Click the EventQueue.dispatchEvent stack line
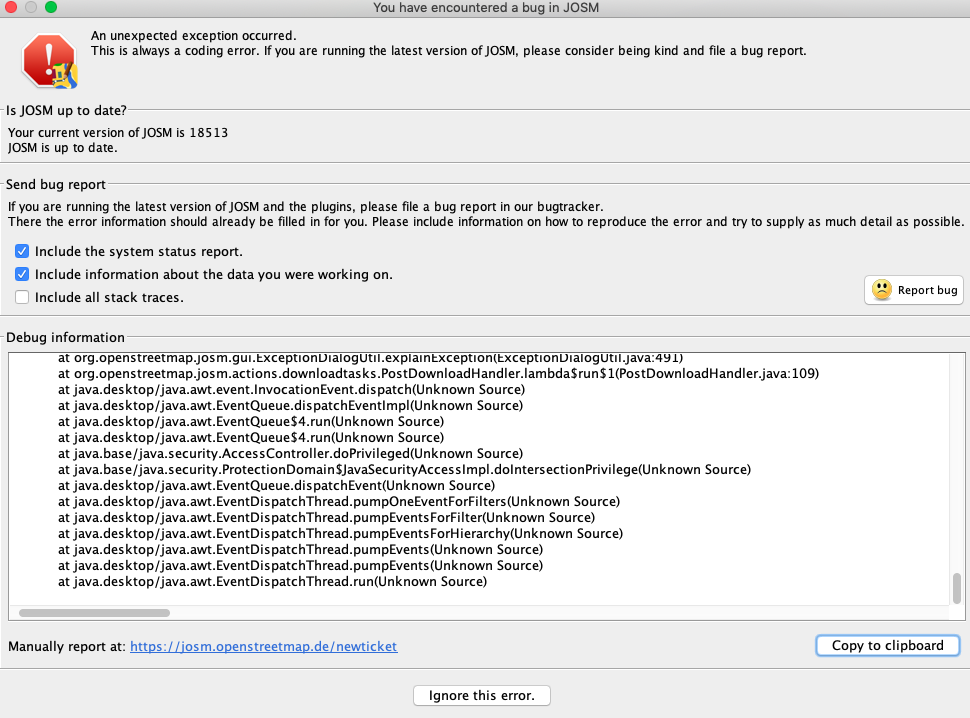This screenshot has height=718, width=970. pos(277,486)
